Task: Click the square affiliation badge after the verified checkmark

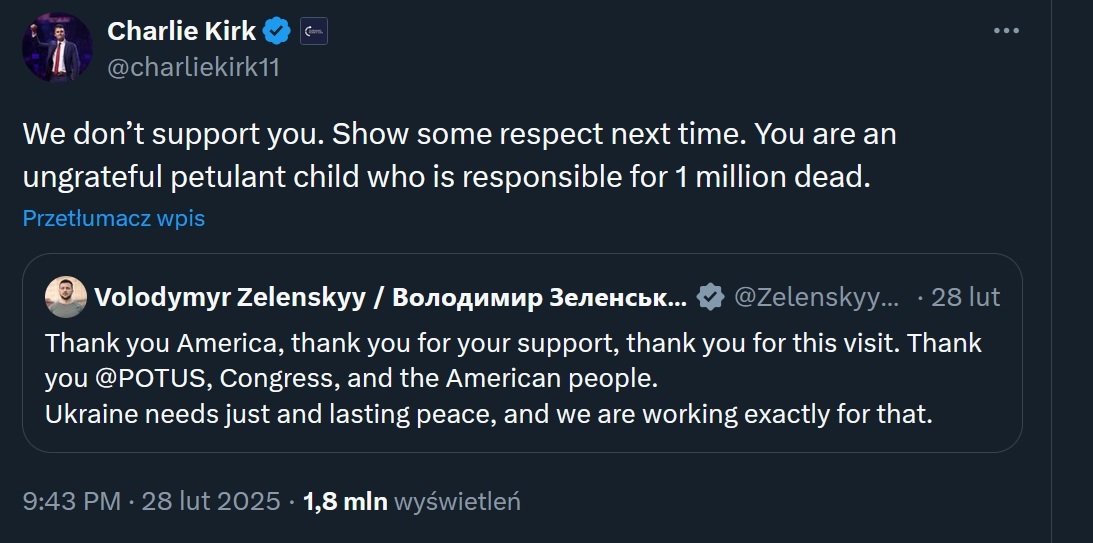Action: click(x=313, y=32)
